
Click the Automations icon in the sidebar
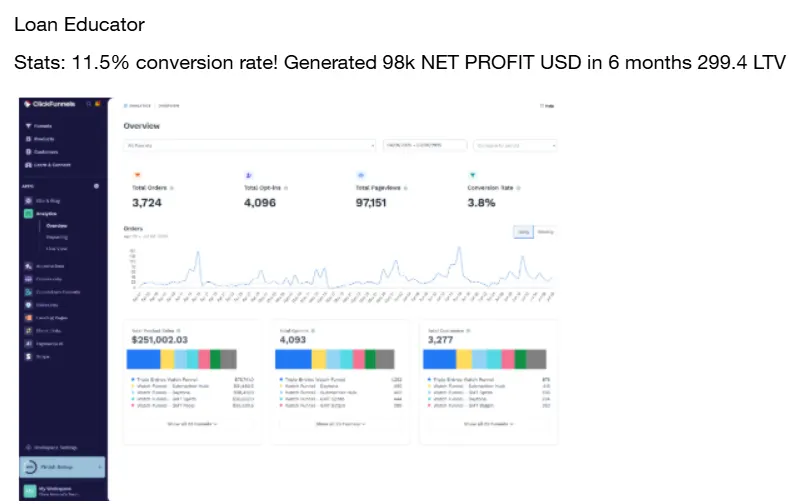coord(29,266)
